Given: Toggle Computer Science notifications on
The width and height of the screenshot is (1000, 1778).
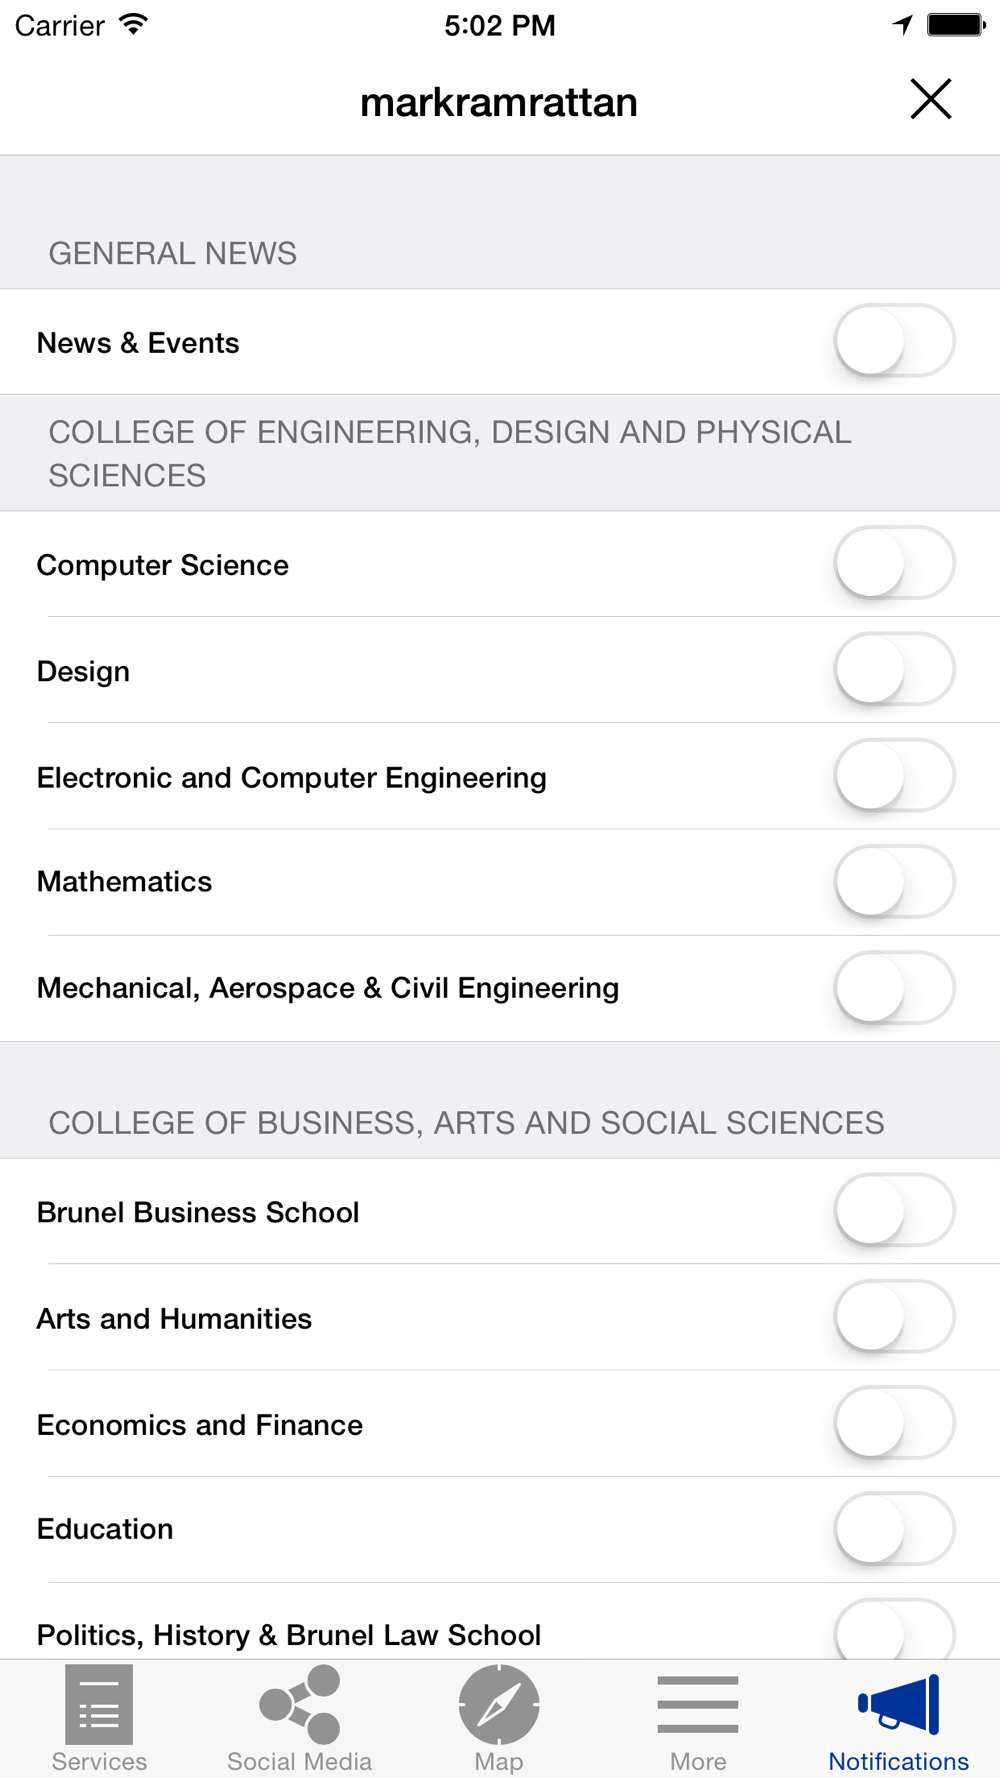Looking at the screenshot, I should click(x=894, y=564).
